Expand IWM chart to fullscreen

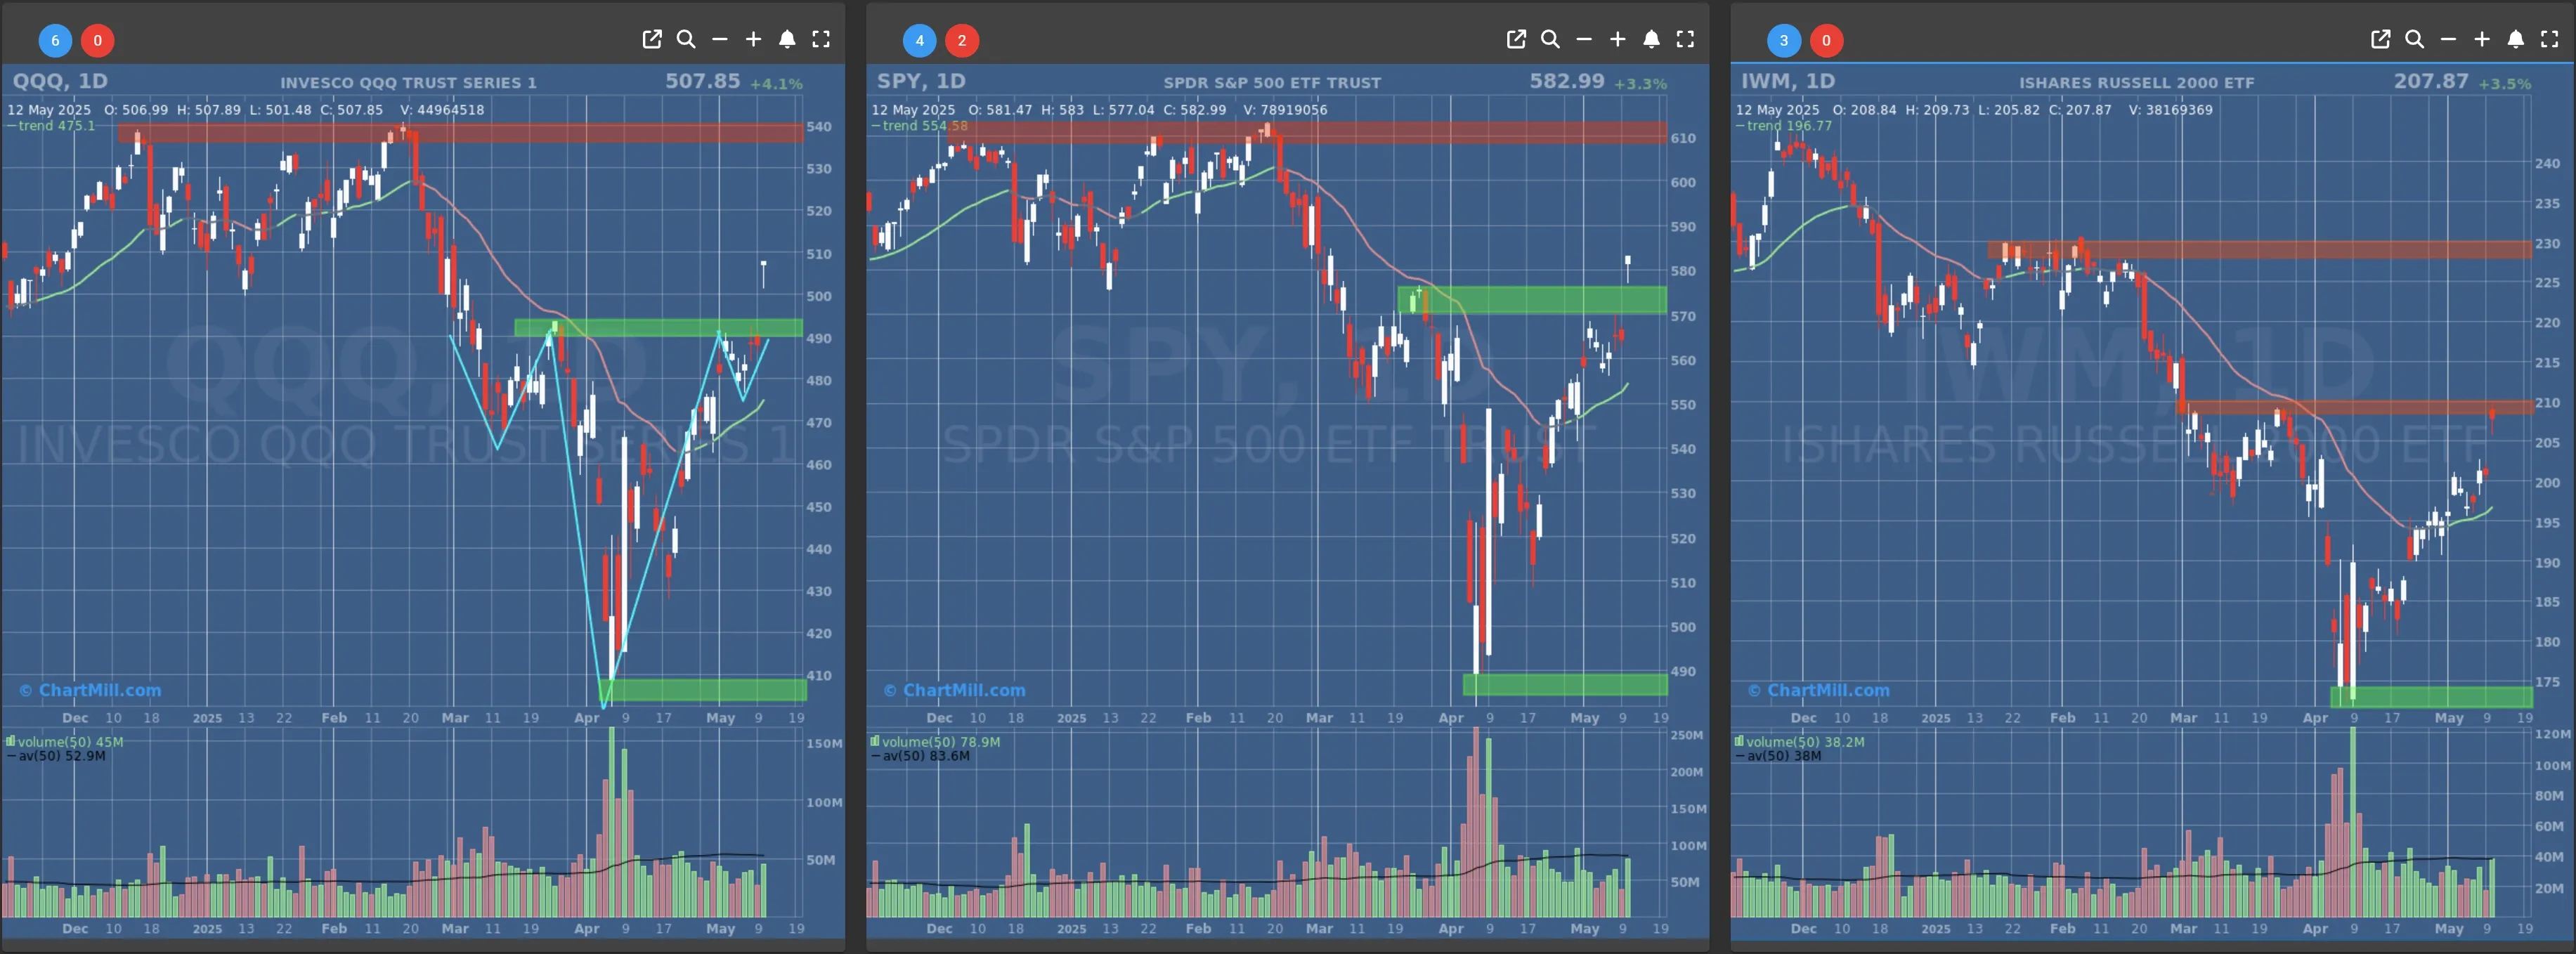tap(2549, 39)
